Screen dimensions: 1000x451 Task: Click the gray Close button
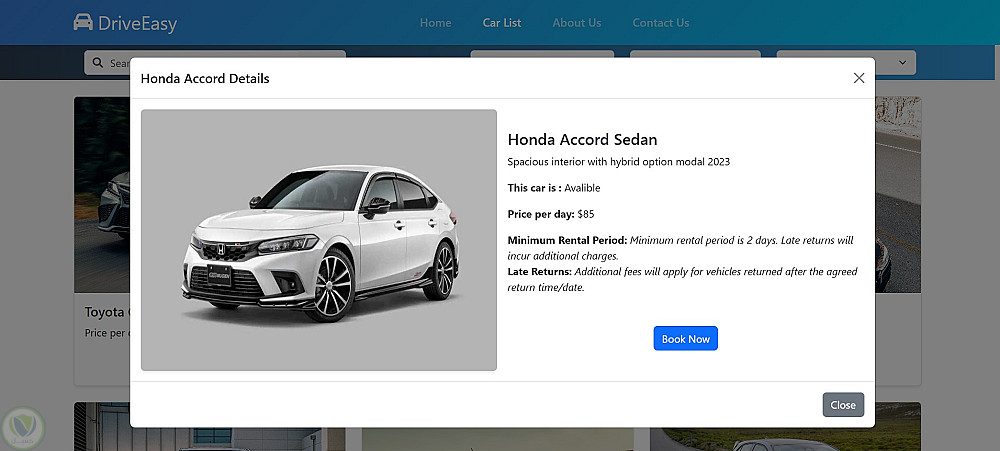tap(842, 405)
